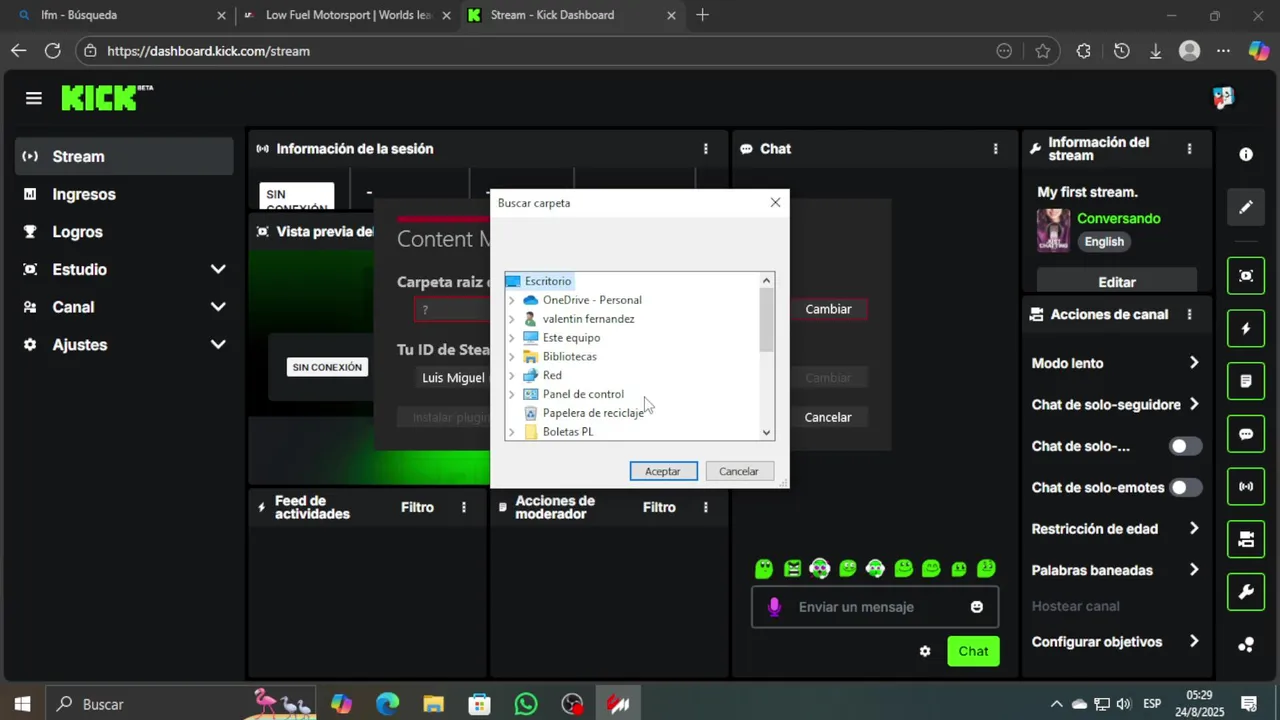1280x720 pixels.
Task: Expand the Estudio sidebar section
Action: click(218, 269)
